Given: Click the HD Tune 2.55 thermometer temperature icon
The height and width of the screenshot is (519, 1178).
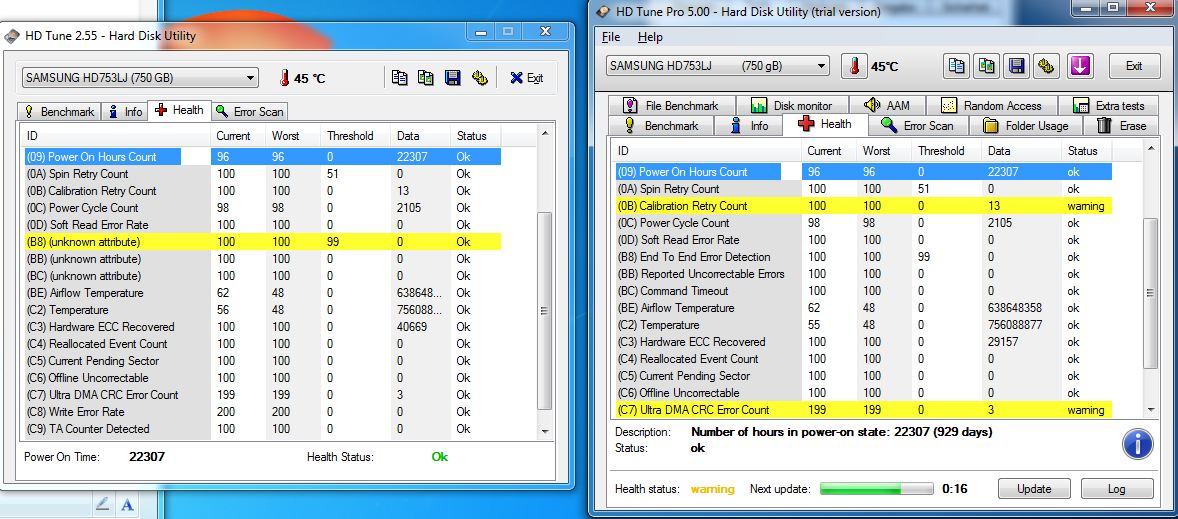Looking at the screenshot, I should (285, 77).
